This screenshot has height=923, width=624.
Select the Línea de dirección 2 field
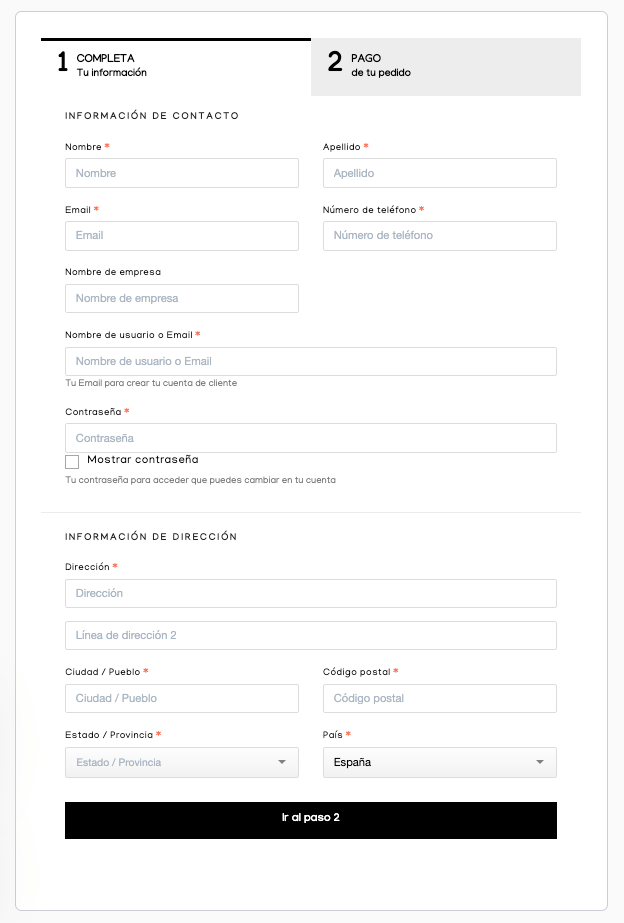coord(311,636)
